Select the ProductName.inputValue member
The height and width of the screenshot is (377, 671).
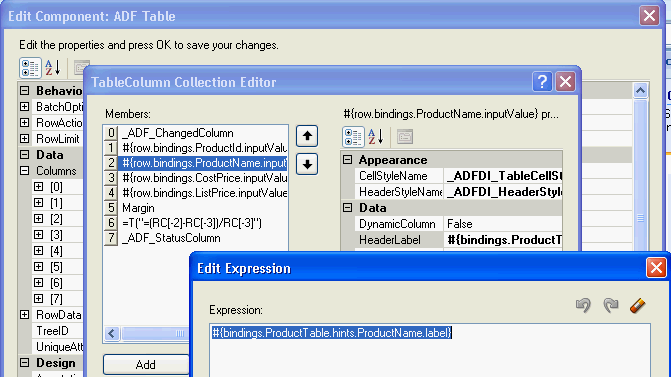click(x=196, y=163)
